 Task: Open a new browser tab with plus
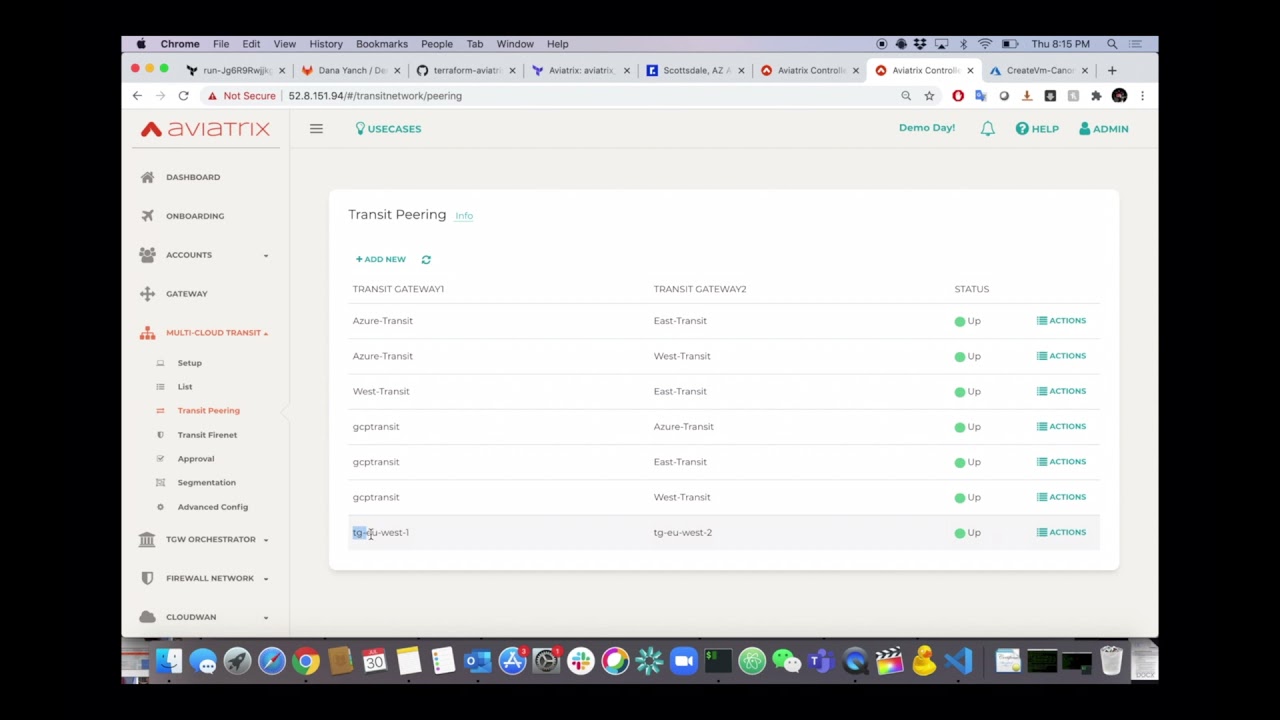coord(1111,70)
